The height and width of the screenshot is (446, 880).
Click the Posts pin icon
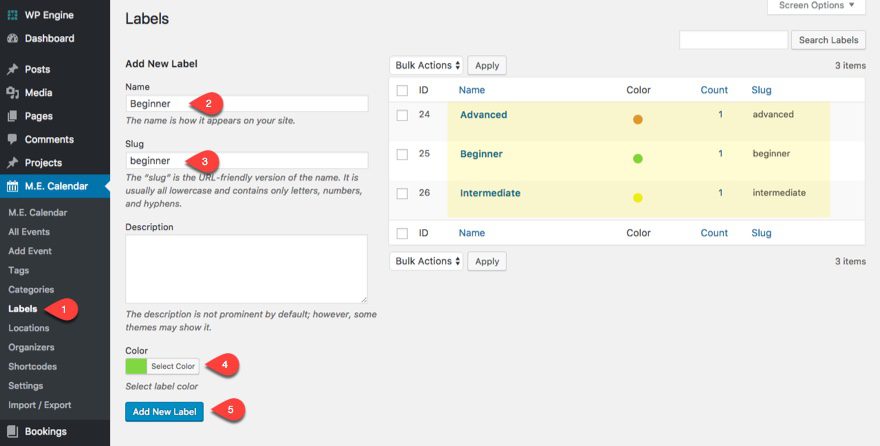point(12,70)
